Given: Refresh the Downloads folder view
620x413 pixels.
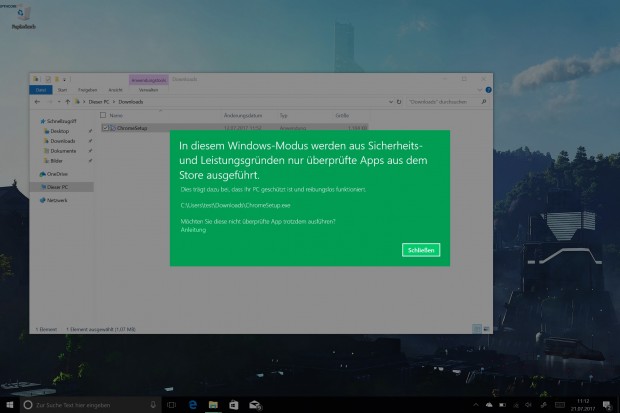Looking at the screenshot, I should click(x=399, y=102).
